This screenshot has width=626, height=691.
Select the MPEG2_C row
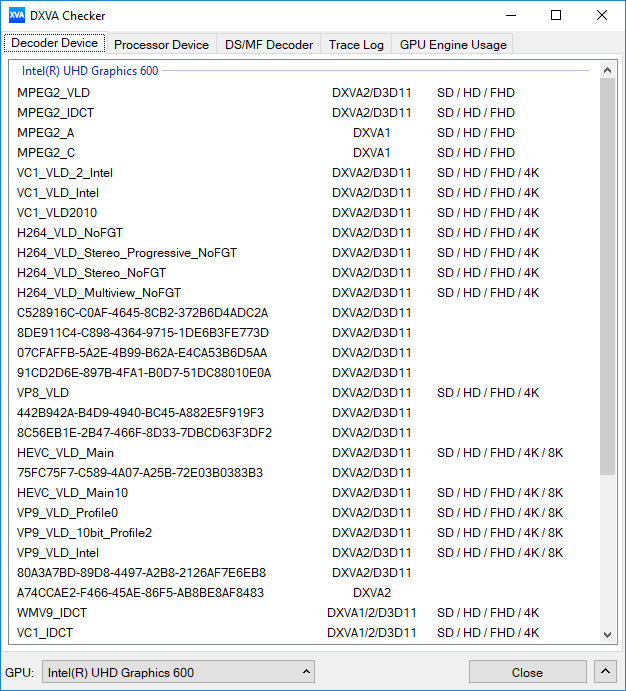pos(304,152)
